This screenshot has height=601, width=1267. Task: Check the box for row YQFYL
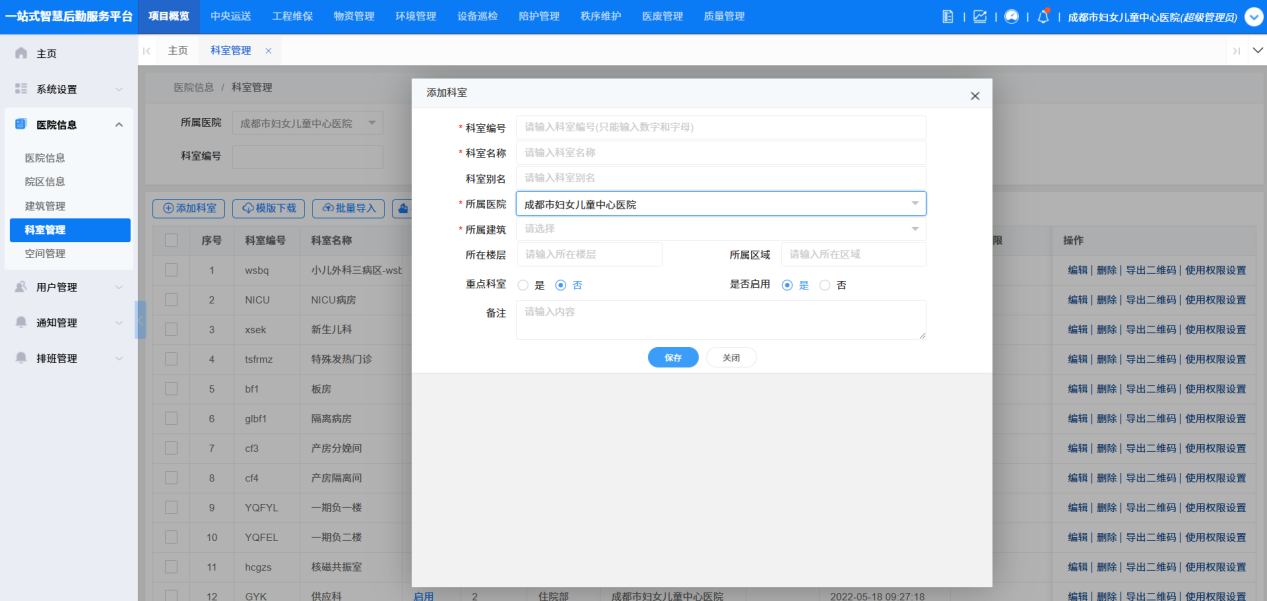coord(171,508)
